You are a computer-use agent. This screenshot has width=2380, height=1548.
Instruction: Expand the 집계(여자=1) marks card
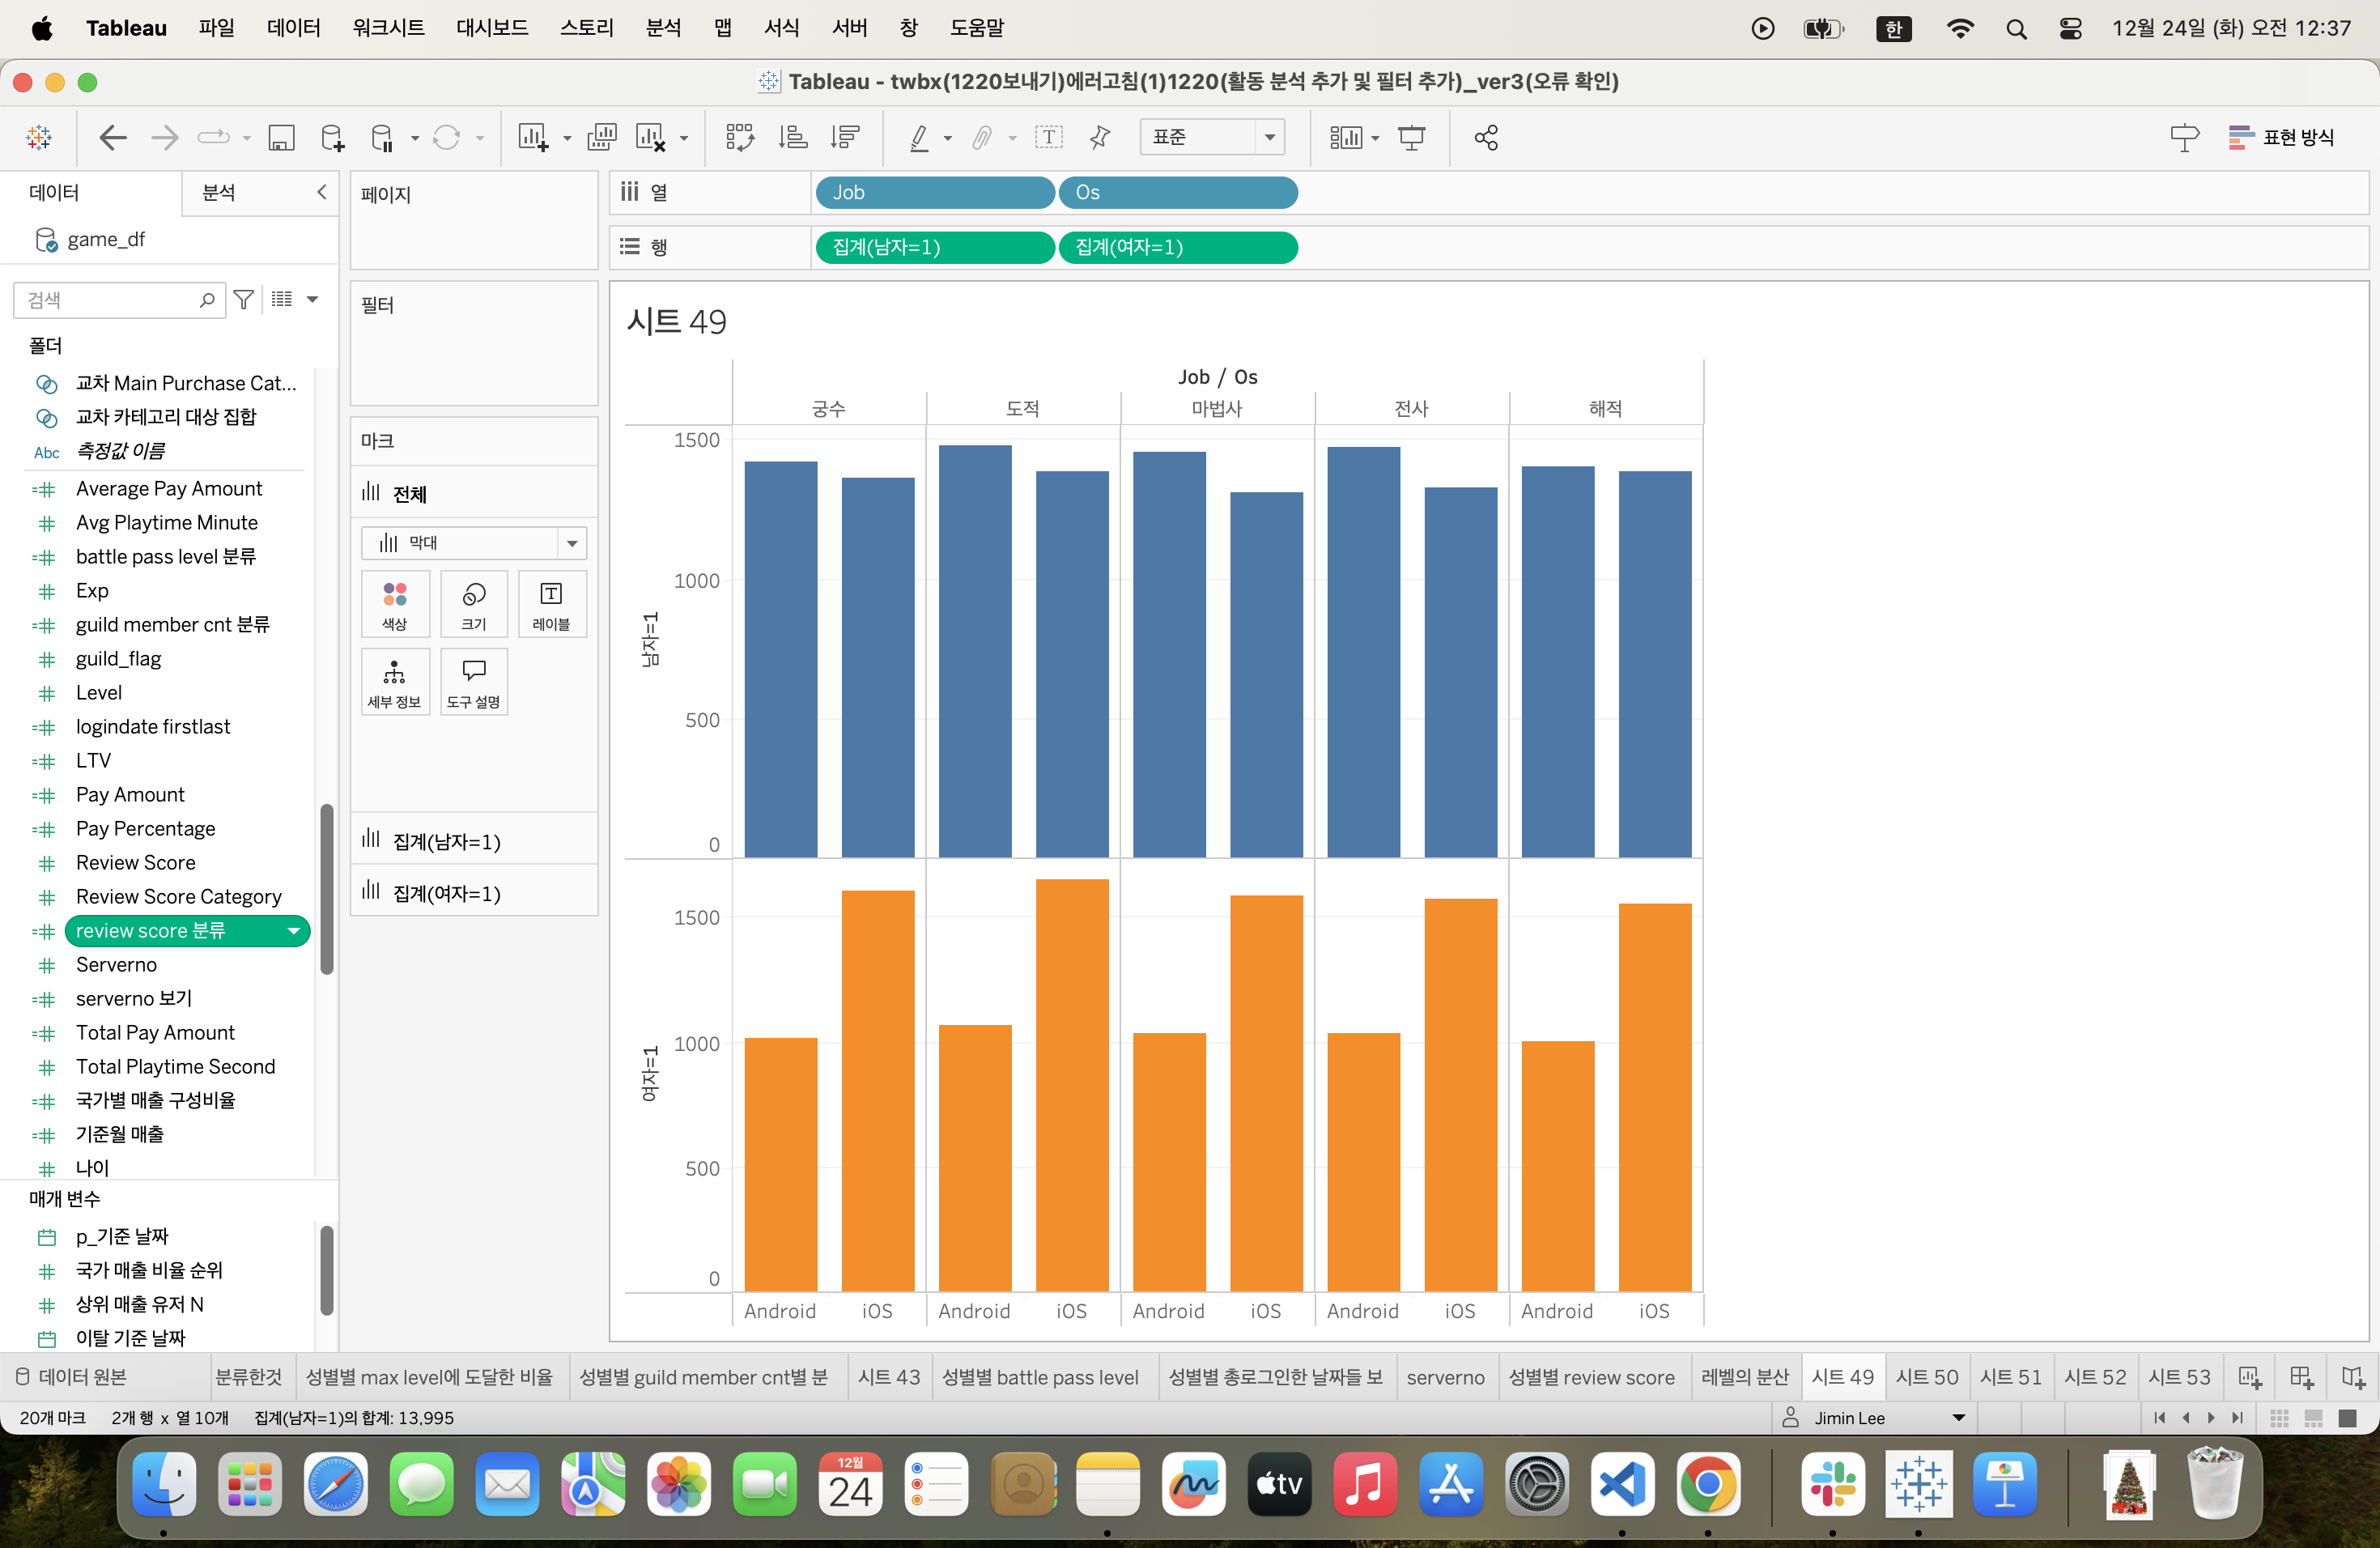pos(474,893)
